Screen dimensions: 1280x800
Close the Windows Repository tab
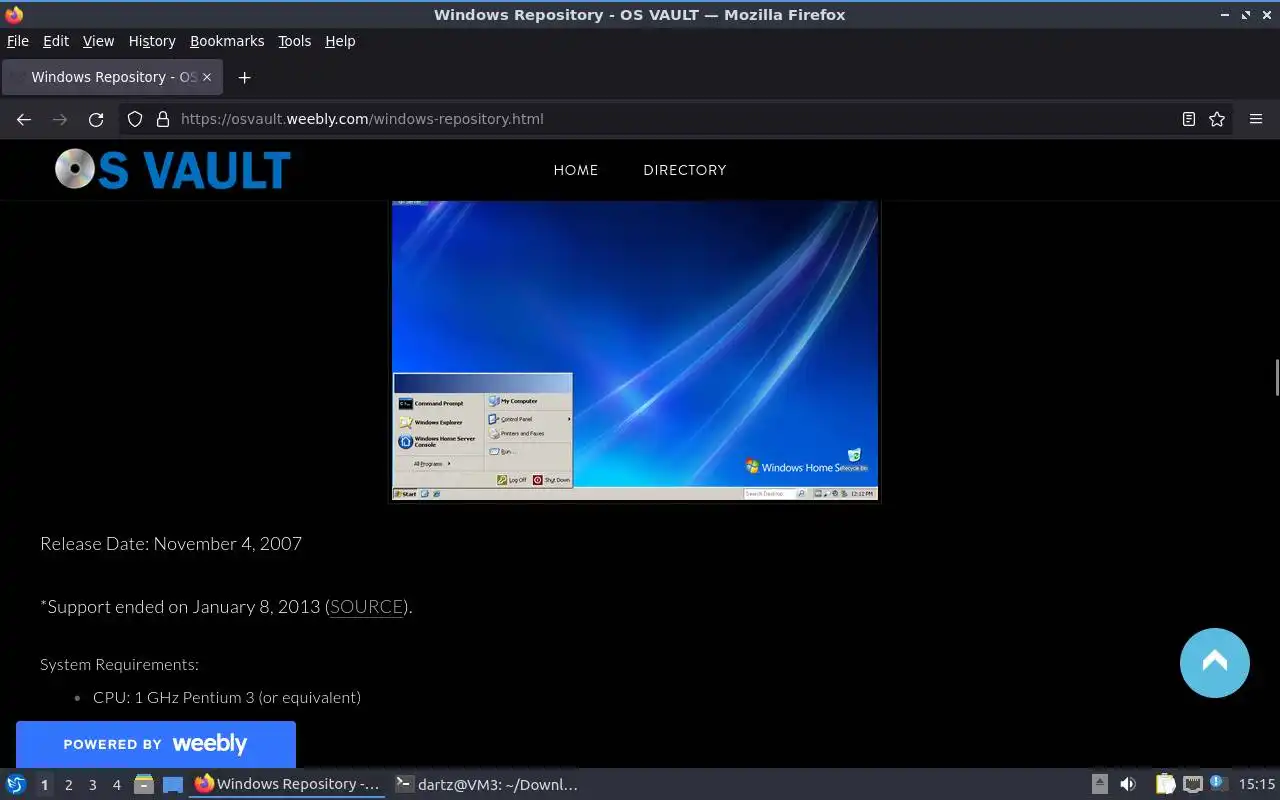207,77
